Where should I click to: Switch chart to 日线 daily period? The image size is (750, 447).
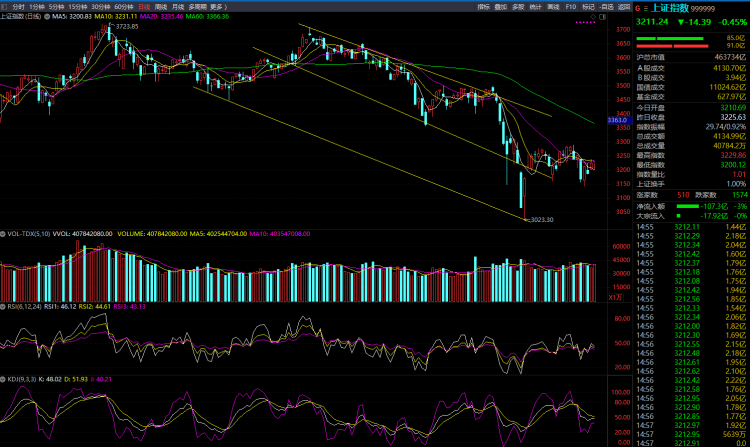tap(144, 7)
